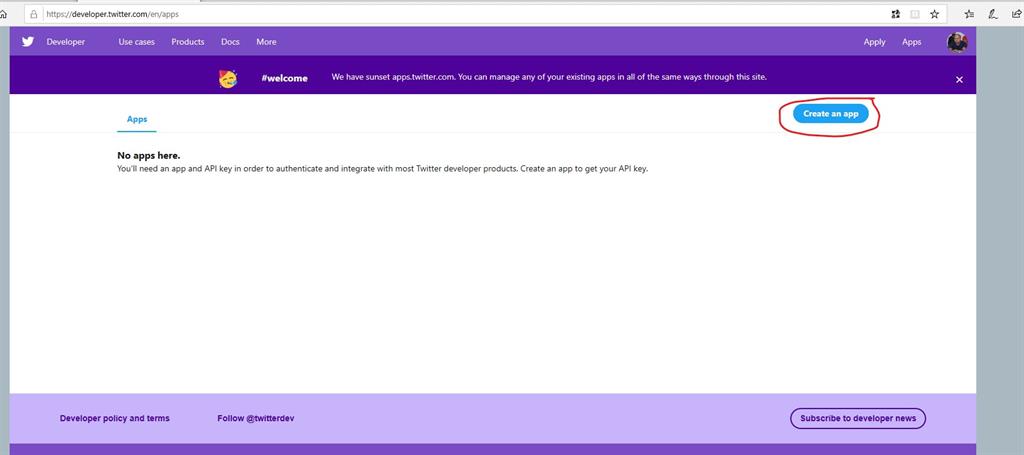Click the browser home icon

[3, 14]
